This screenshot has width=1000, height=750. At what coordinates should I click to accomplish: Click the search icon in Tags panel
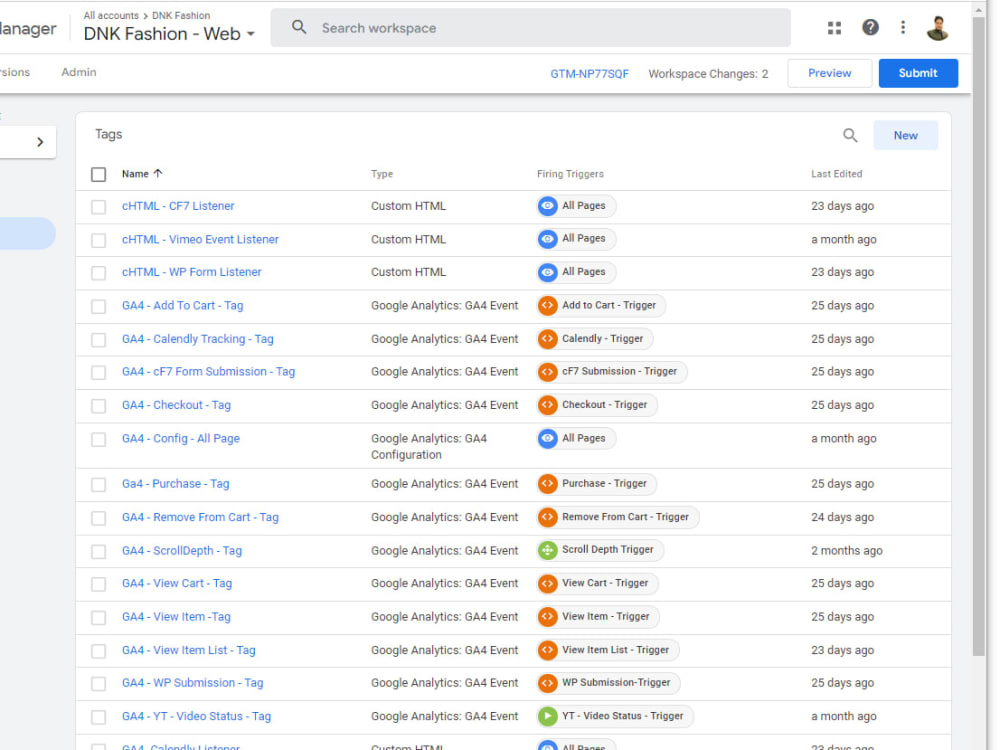tap(850, 135)
